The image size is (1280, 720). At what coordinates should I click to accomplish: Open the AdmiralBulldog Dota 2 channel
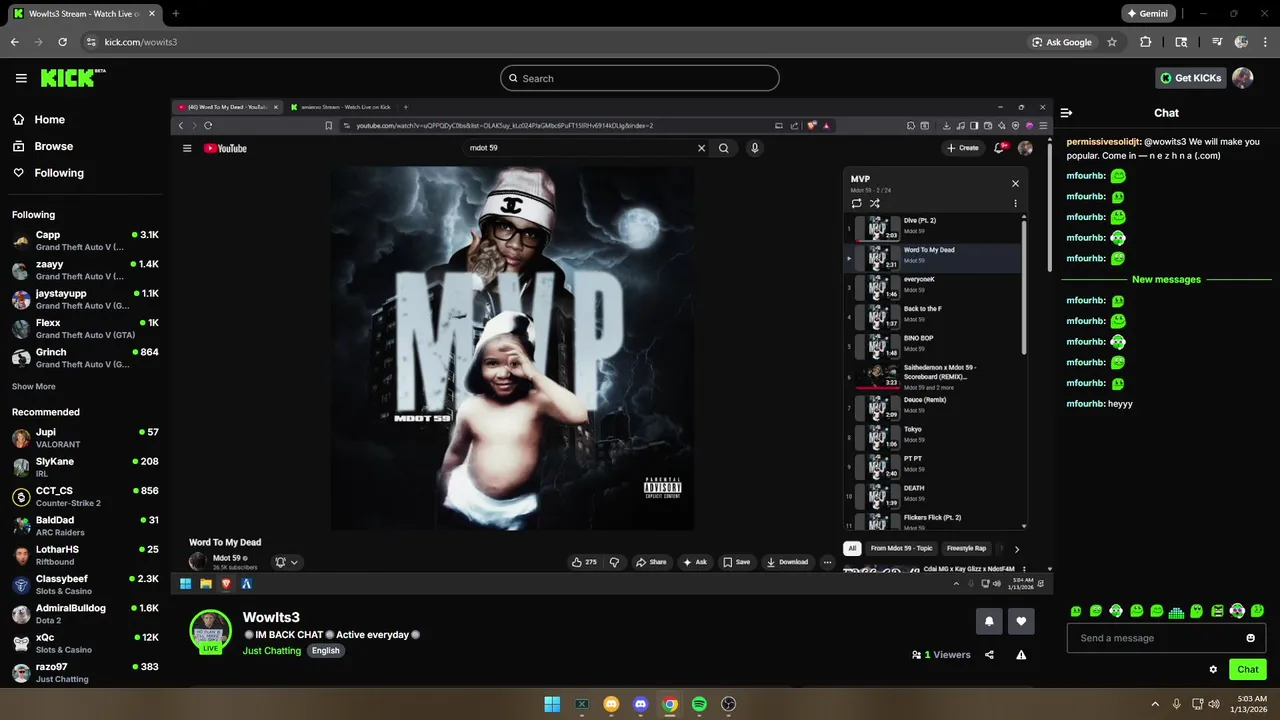pyautogui.click(x=85, y=614)
